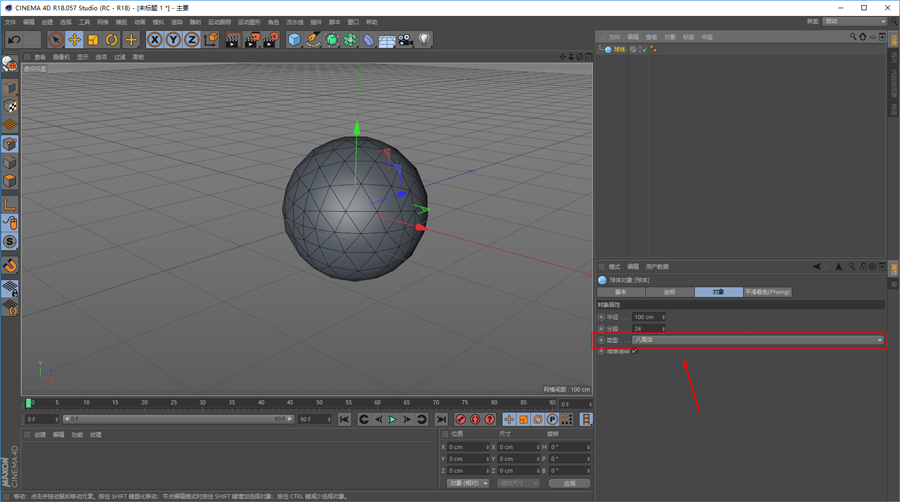The height and width of the screenshot is (502, 900).
Task: Open the spline Pen tool
Action: point(313,40)
